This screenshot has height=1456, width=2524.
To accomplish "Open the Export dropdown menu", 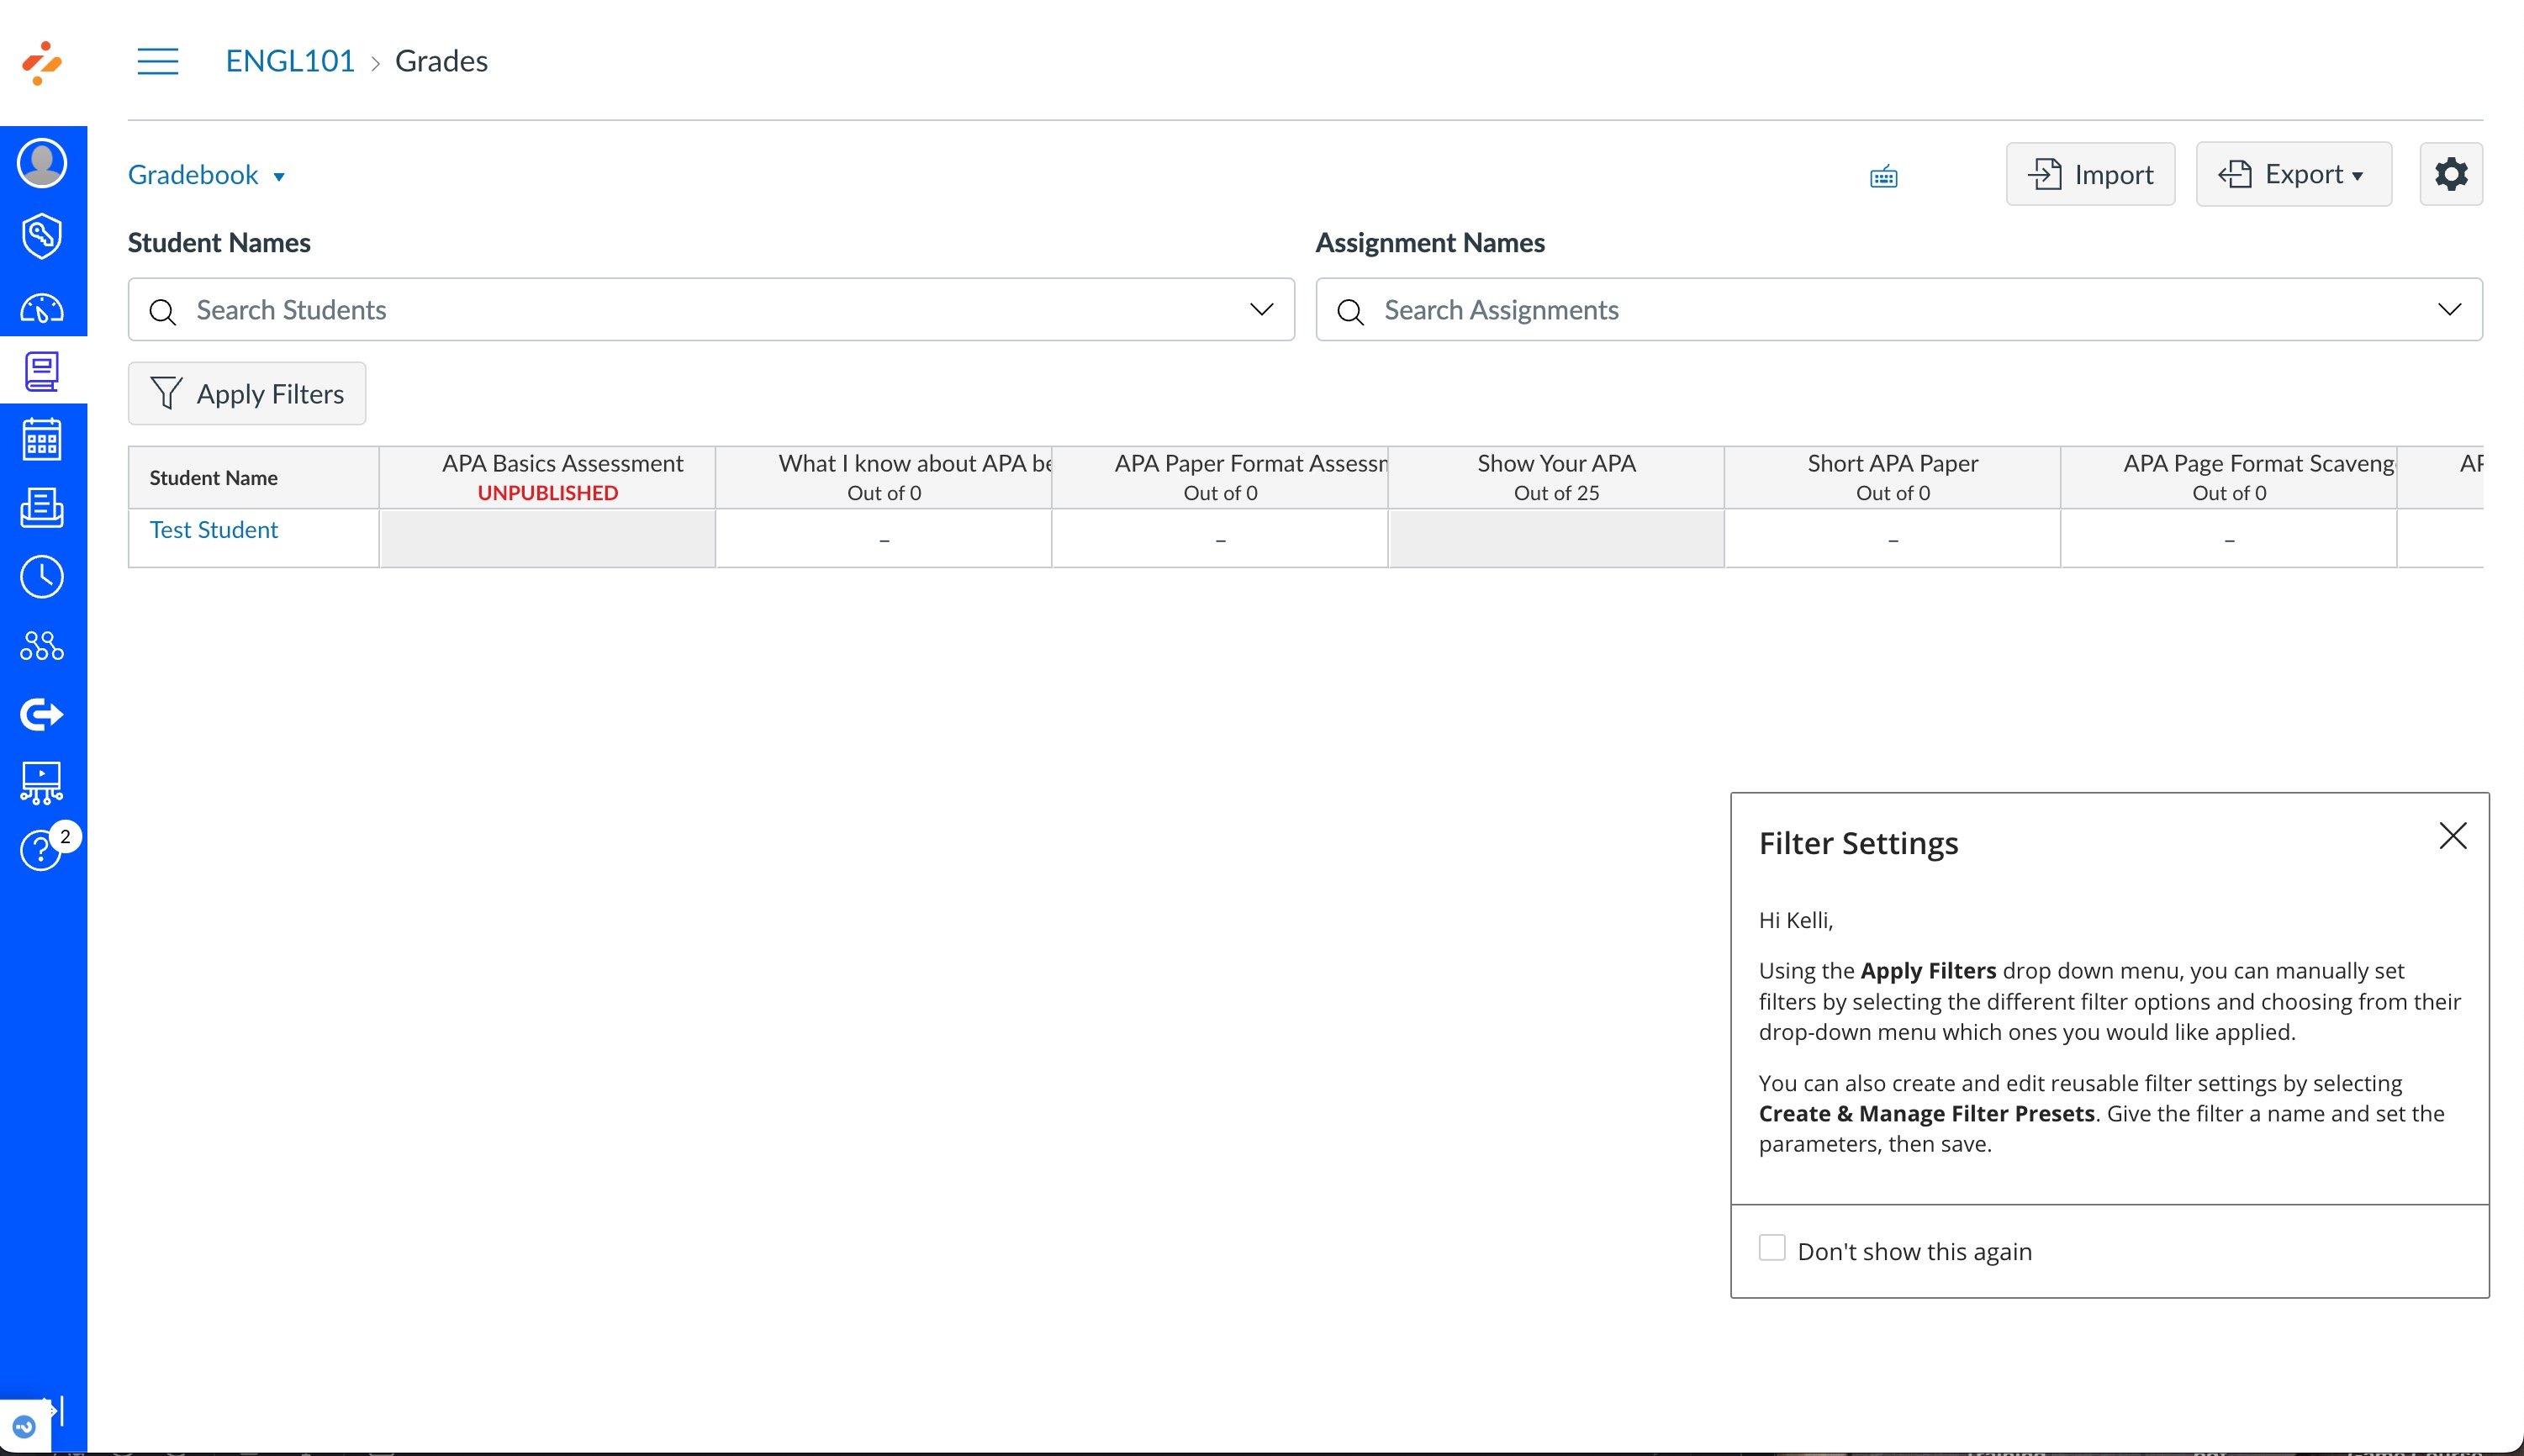I will [x=2293, y=174].
